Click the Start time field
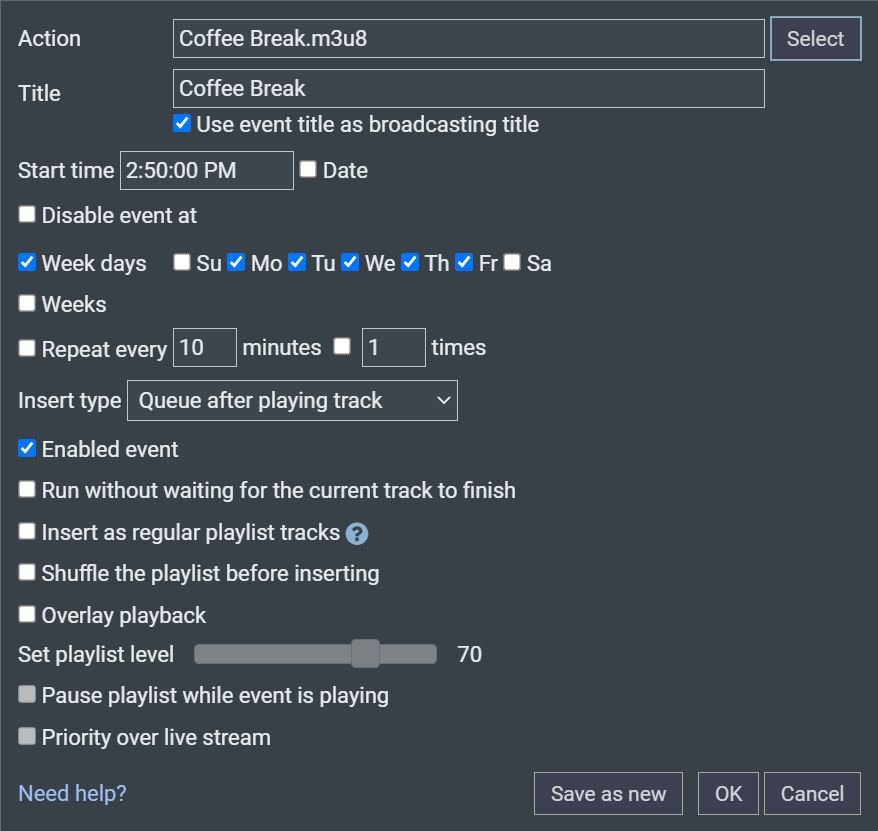The width and height of the screenshot is (878, 831). [207, 170]
